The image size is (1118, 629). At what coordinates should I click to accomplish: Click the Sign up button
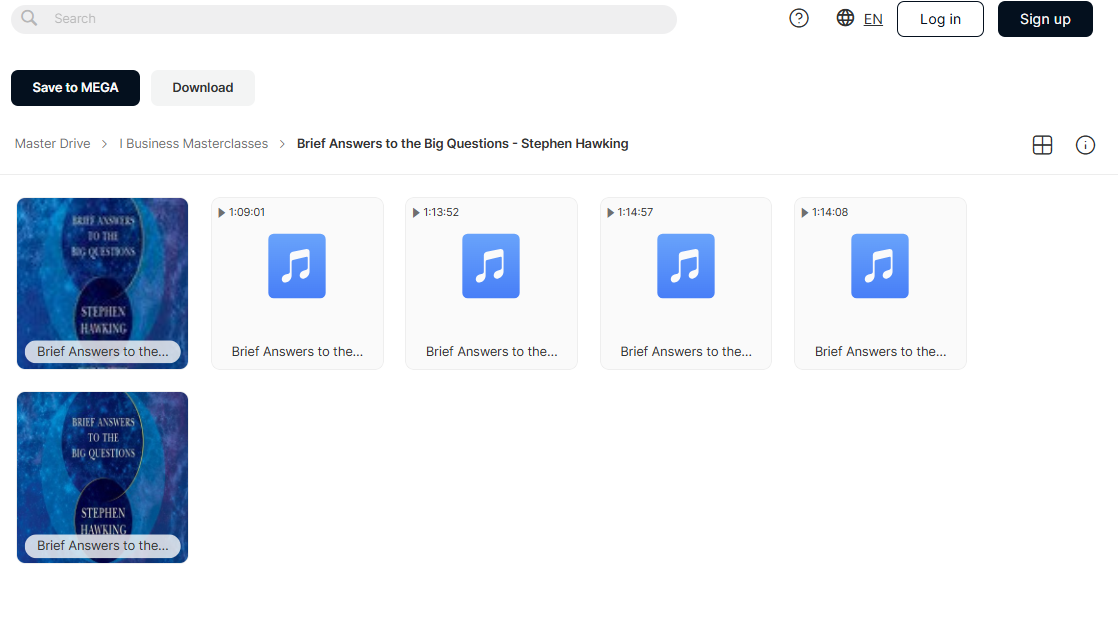click(1045, 19)
